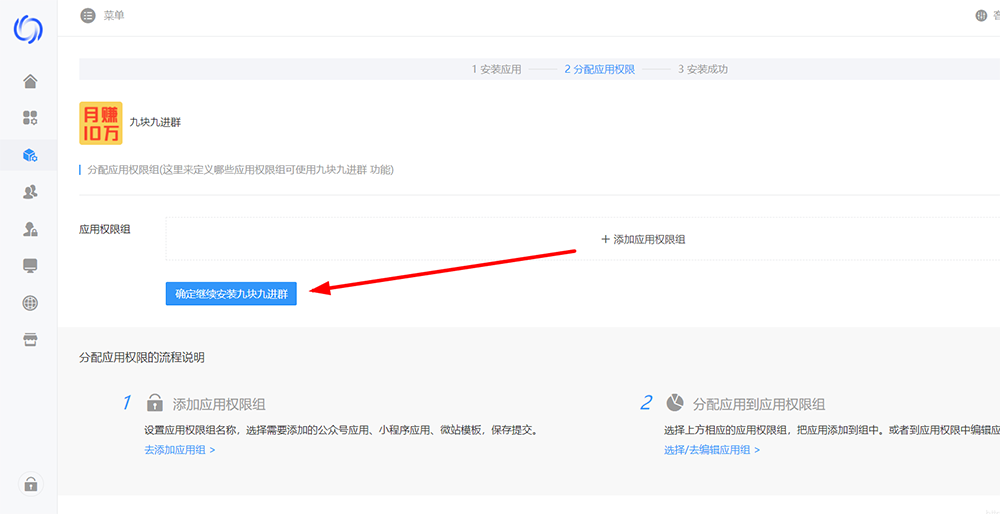Click the 3 安装成功 step
Screen dimensions: 1000x514
click(702, 70)
